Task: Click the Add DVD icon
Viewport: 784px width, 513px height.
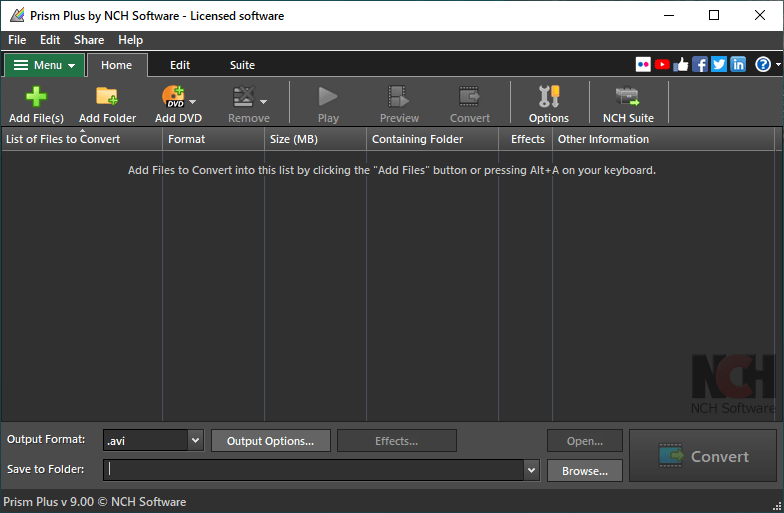Action: pyautogui.click(x=173, y=96)
